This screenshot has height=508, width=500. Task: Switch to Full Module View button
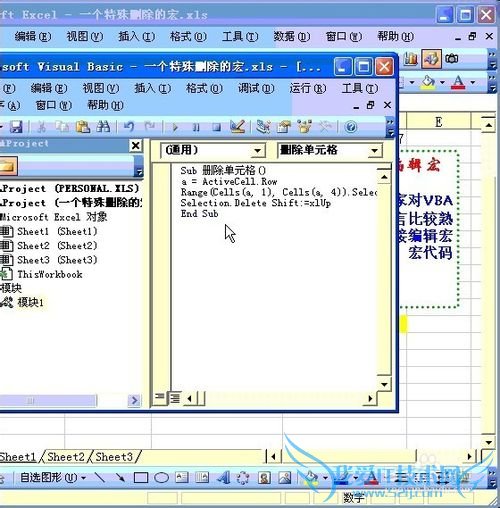[175, 397]
